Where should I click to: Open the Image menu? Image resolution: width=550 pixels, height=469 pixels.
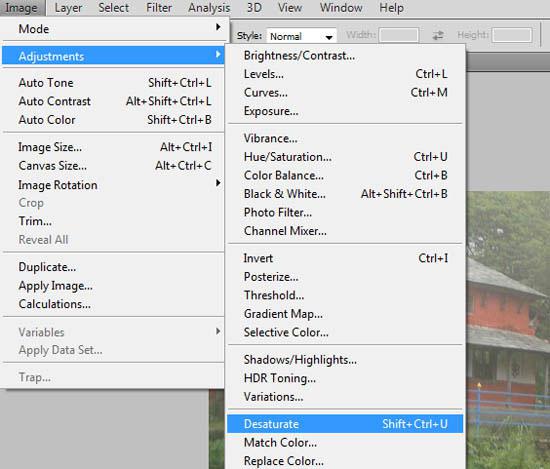(x=22, y=8)
